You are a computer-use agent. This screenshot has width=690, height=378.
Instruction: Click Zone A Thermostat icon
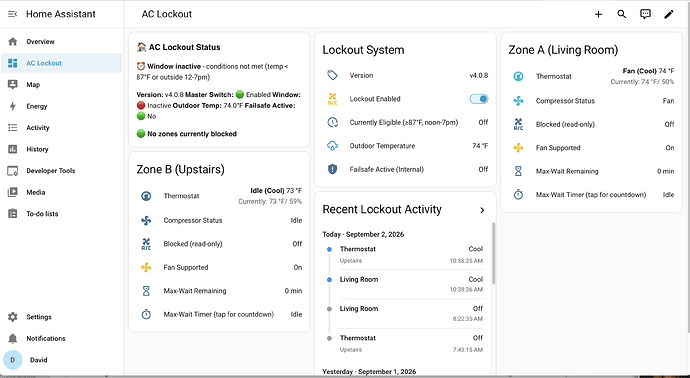click(518, 77)
